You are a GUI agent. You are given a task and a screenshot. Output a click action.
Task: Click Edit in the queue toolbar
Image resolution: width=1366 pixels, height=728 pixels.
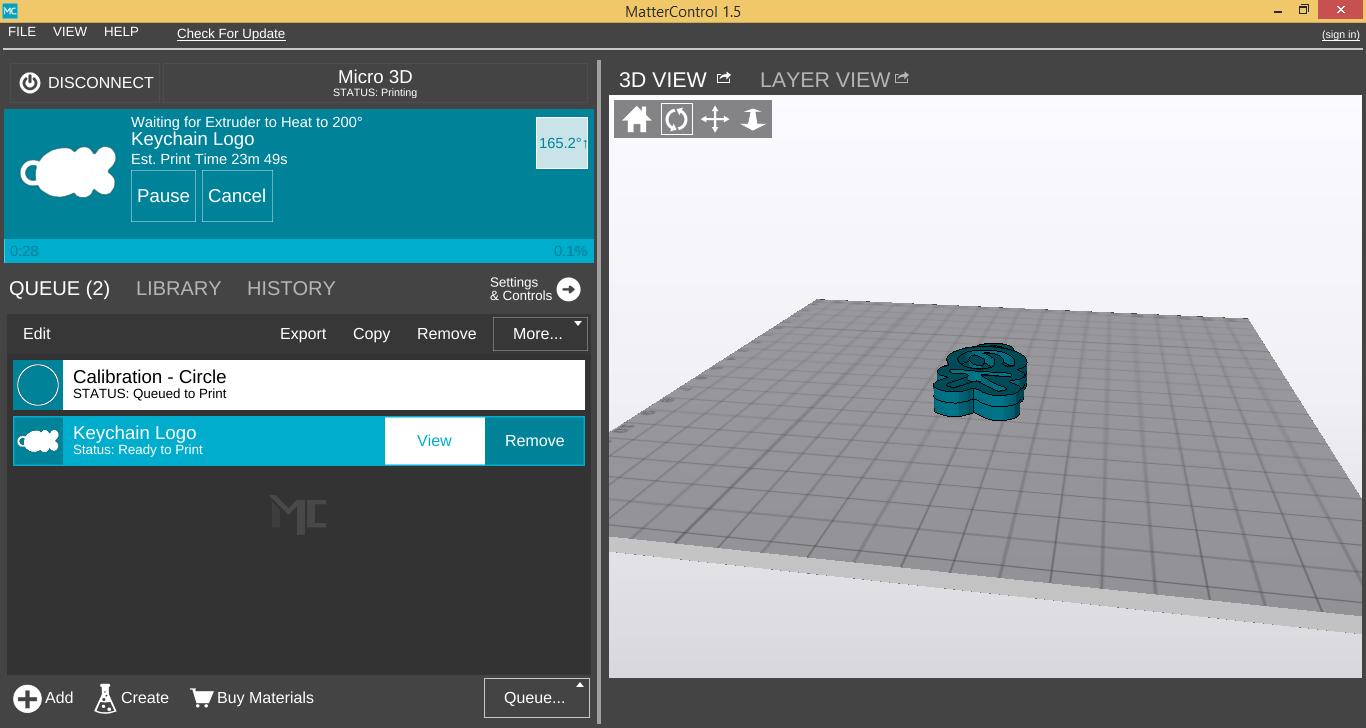click(37, 334)
